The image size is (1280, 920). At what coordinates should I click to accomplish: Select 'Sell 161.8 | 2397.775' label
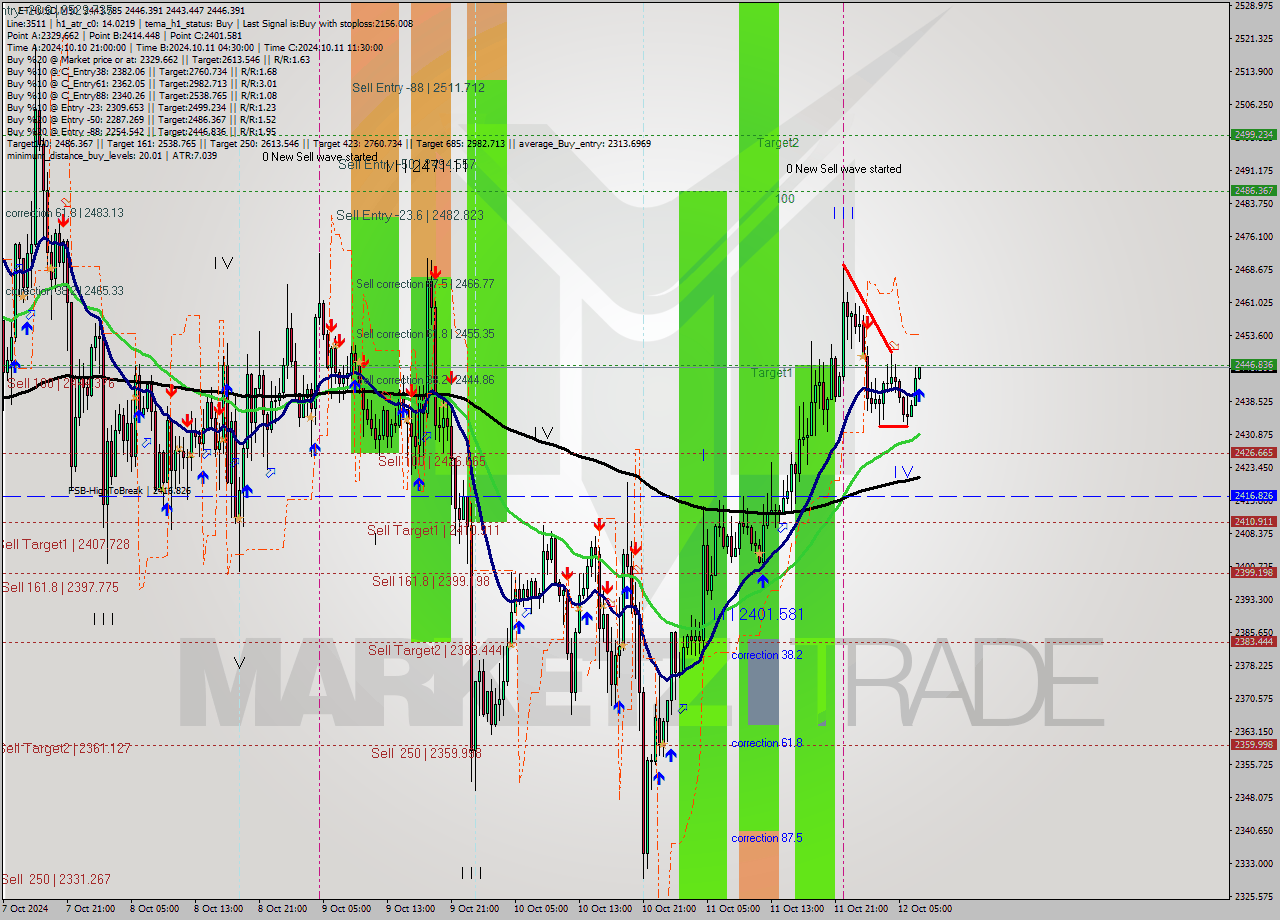(x=60, y=587)
